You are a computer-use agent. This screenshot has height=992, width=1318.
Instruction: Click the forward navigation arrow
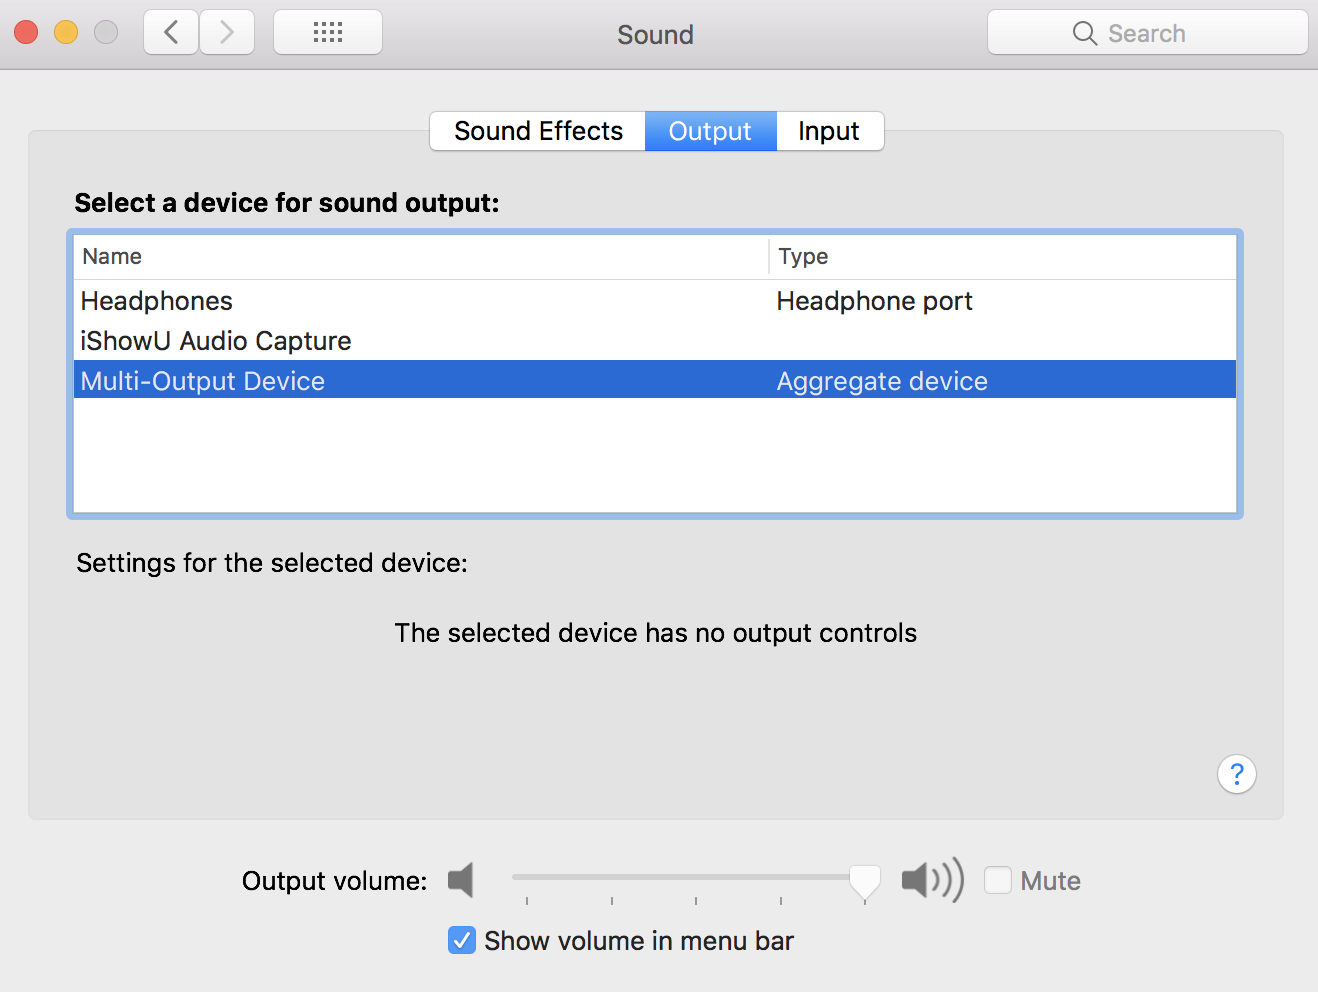[227, 33]
